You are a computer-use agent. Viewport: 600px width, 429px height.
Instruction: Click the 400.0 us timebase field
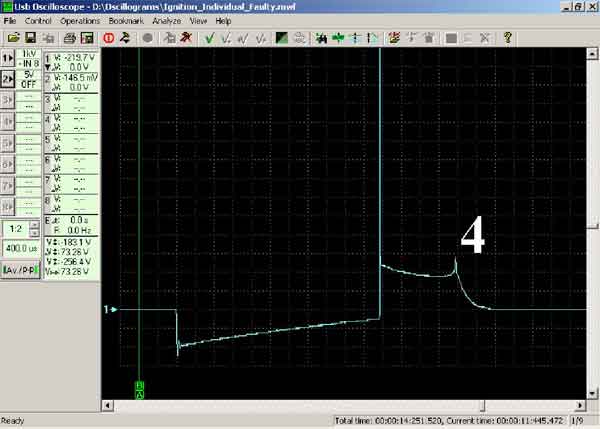tap(21, 249)
